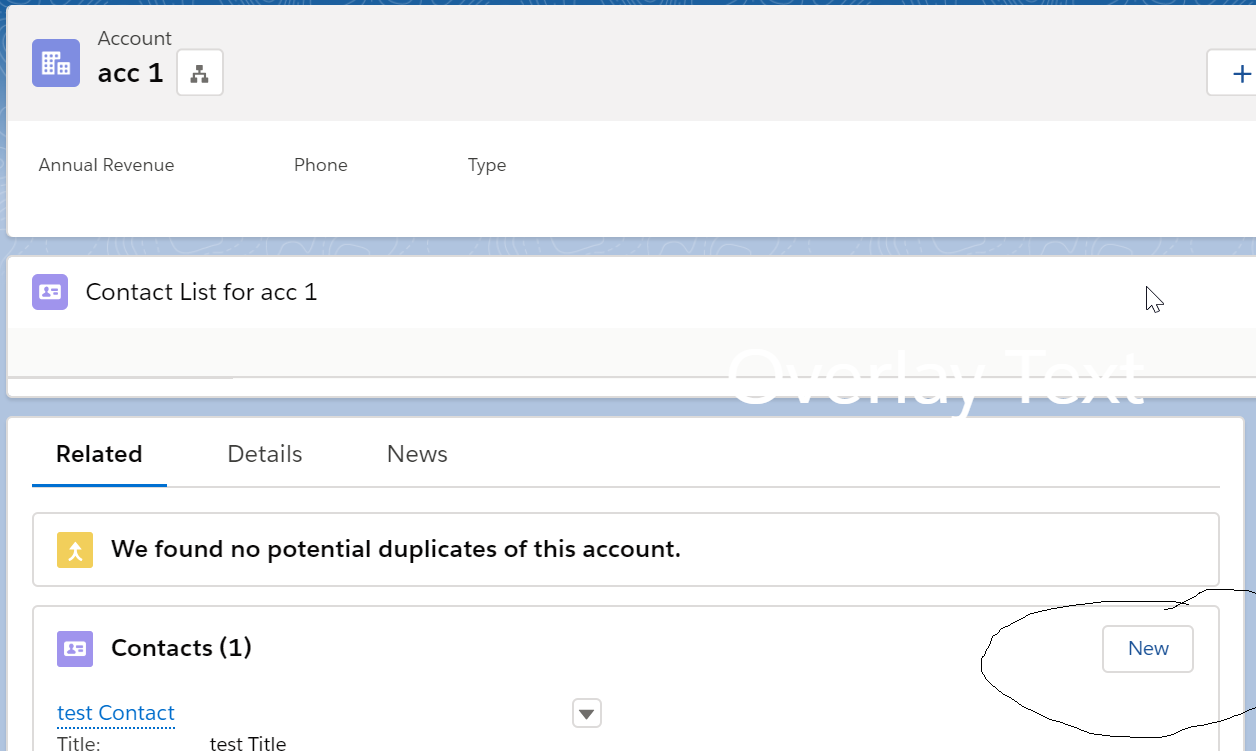The width and height of the screenshot is (1256, 751).
Task: Click the acc 1 account name heading
Action: point(130,73)
